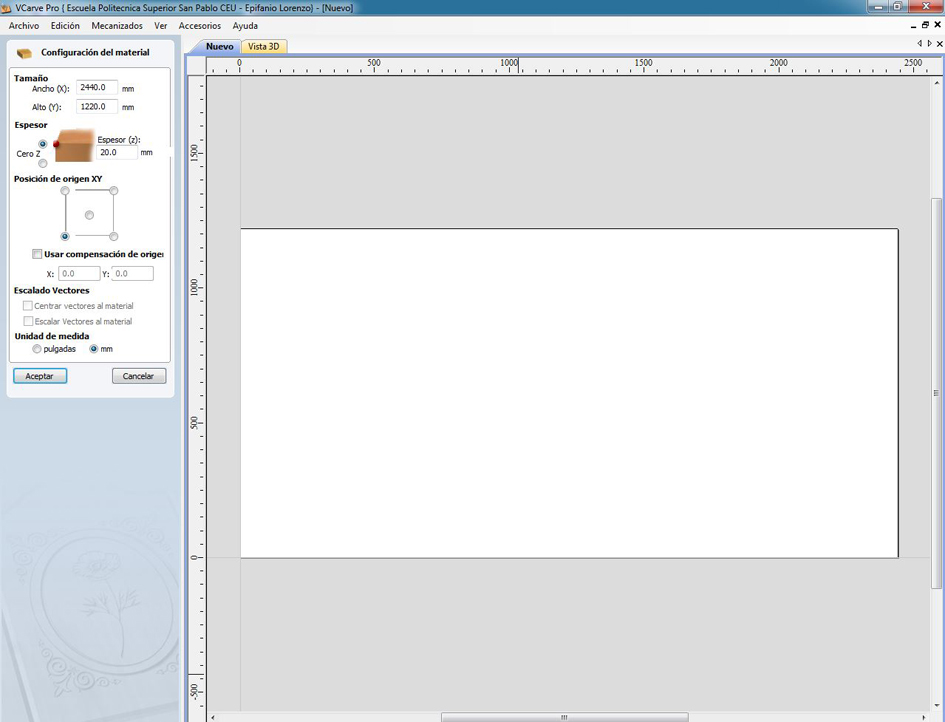Click the material thickness preview image
This screenshot has height=722, width=945.
[74, 145]
